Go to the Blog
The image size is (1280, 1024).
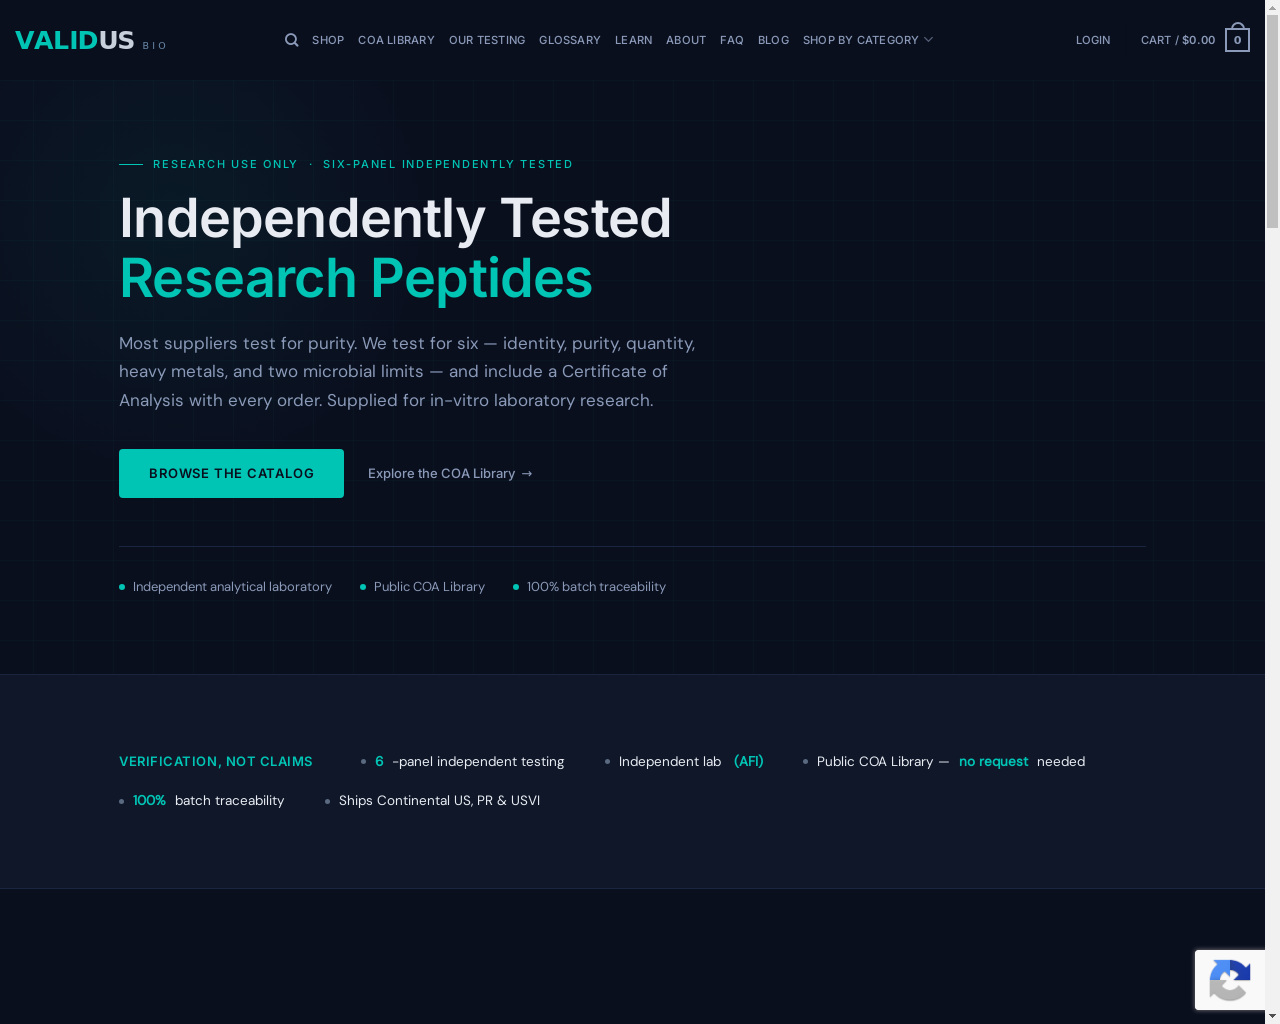pyautogui.click(x=773, y=40)
